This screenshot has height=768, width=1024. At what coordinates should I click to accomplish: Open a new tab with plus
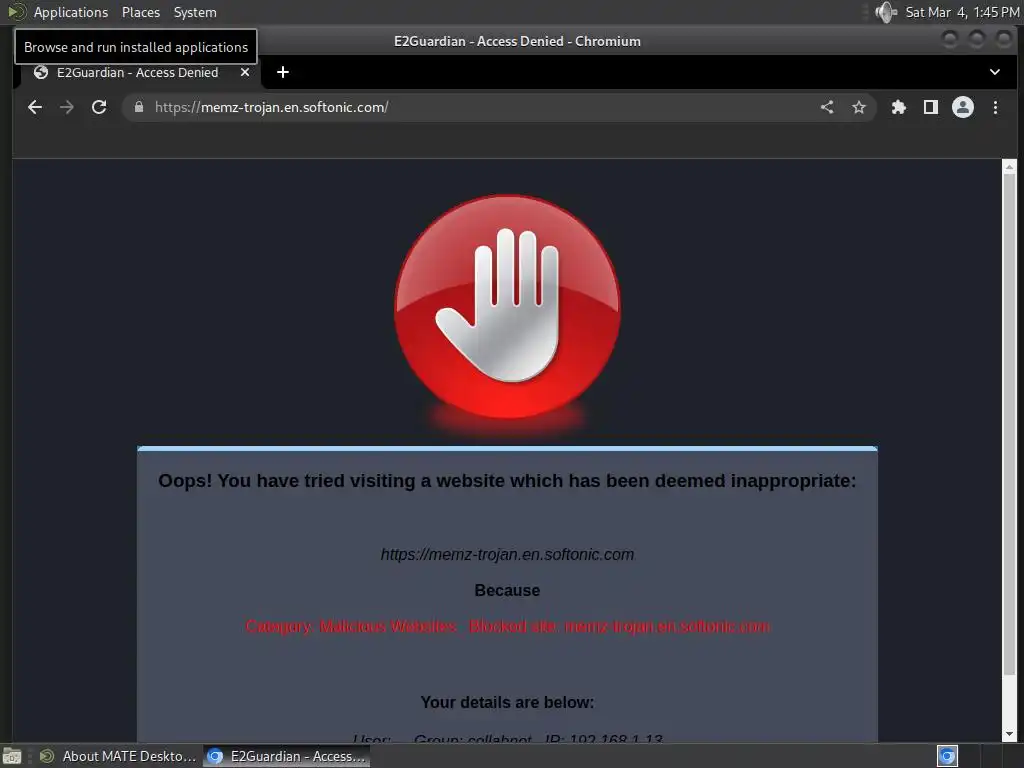pyautogui.click(x=283, y=72)
